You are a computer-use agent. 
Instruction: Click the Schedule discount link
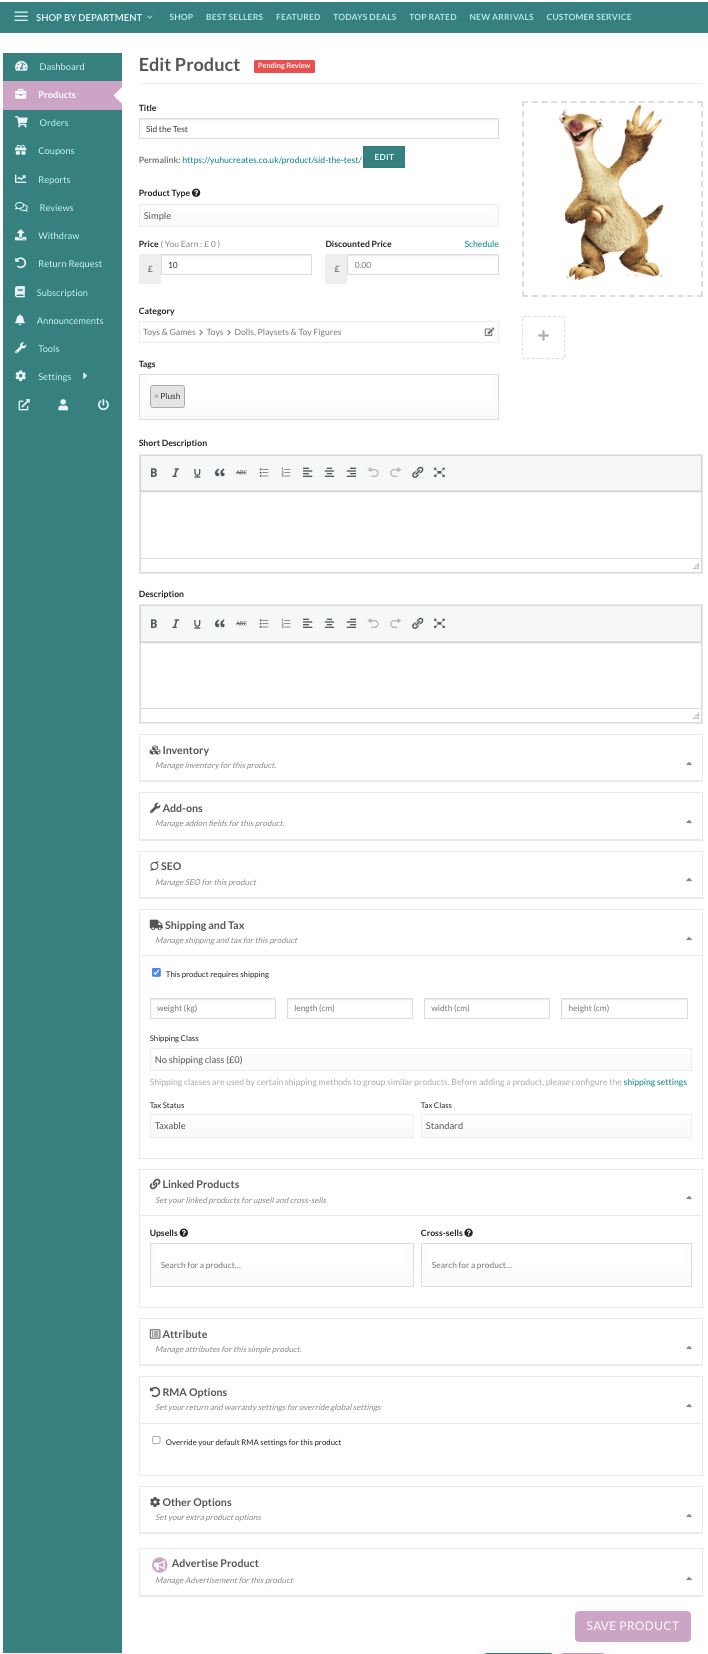[x=481, y=244]
